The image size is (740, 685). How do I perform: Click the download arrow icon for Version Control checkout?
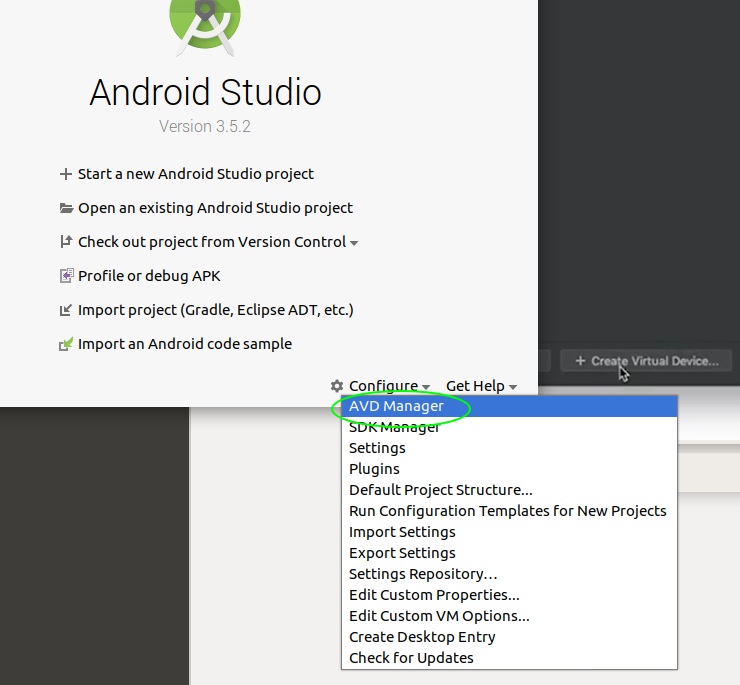[66, 242]
